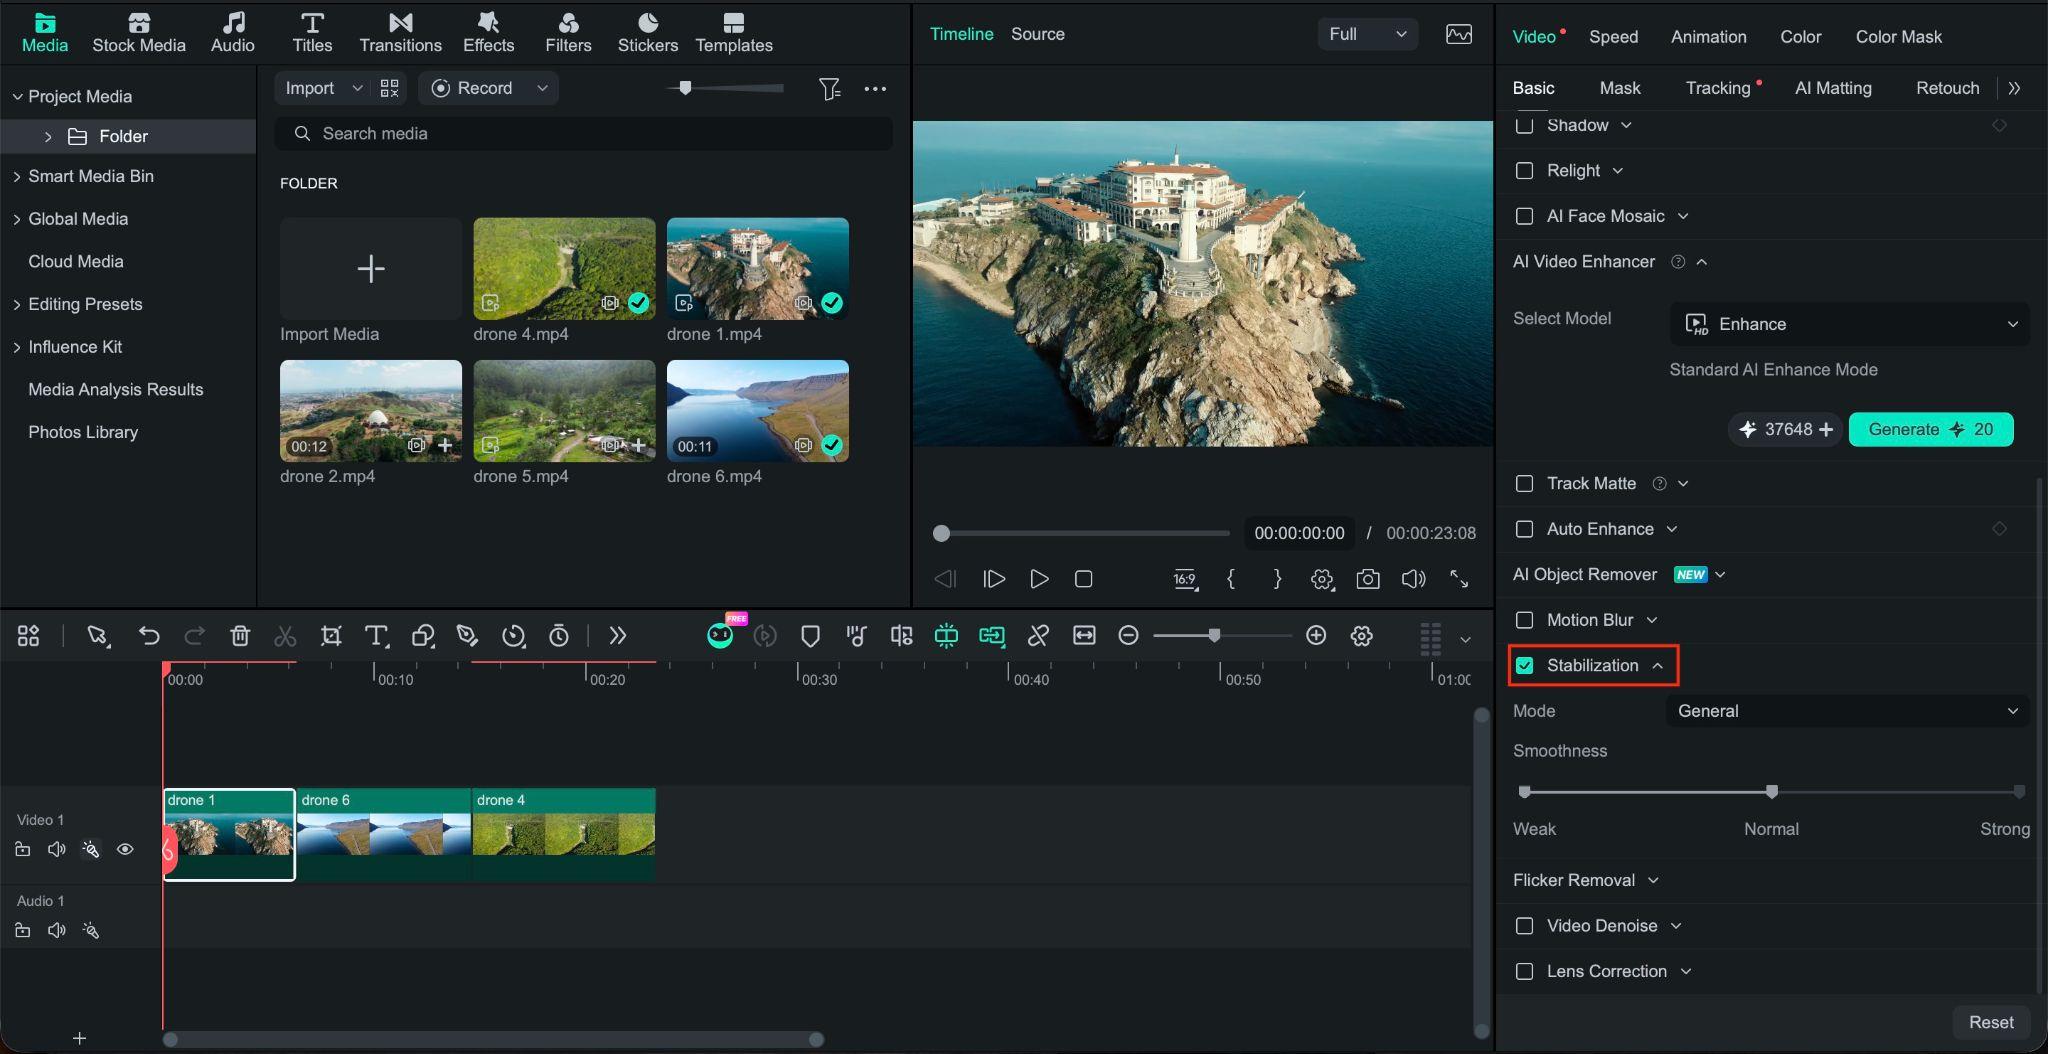The height and width of the screenshot is (1054, 2048).
Task: Enable the AI Face Mosaic checkbox
Action: (1524, 216)
